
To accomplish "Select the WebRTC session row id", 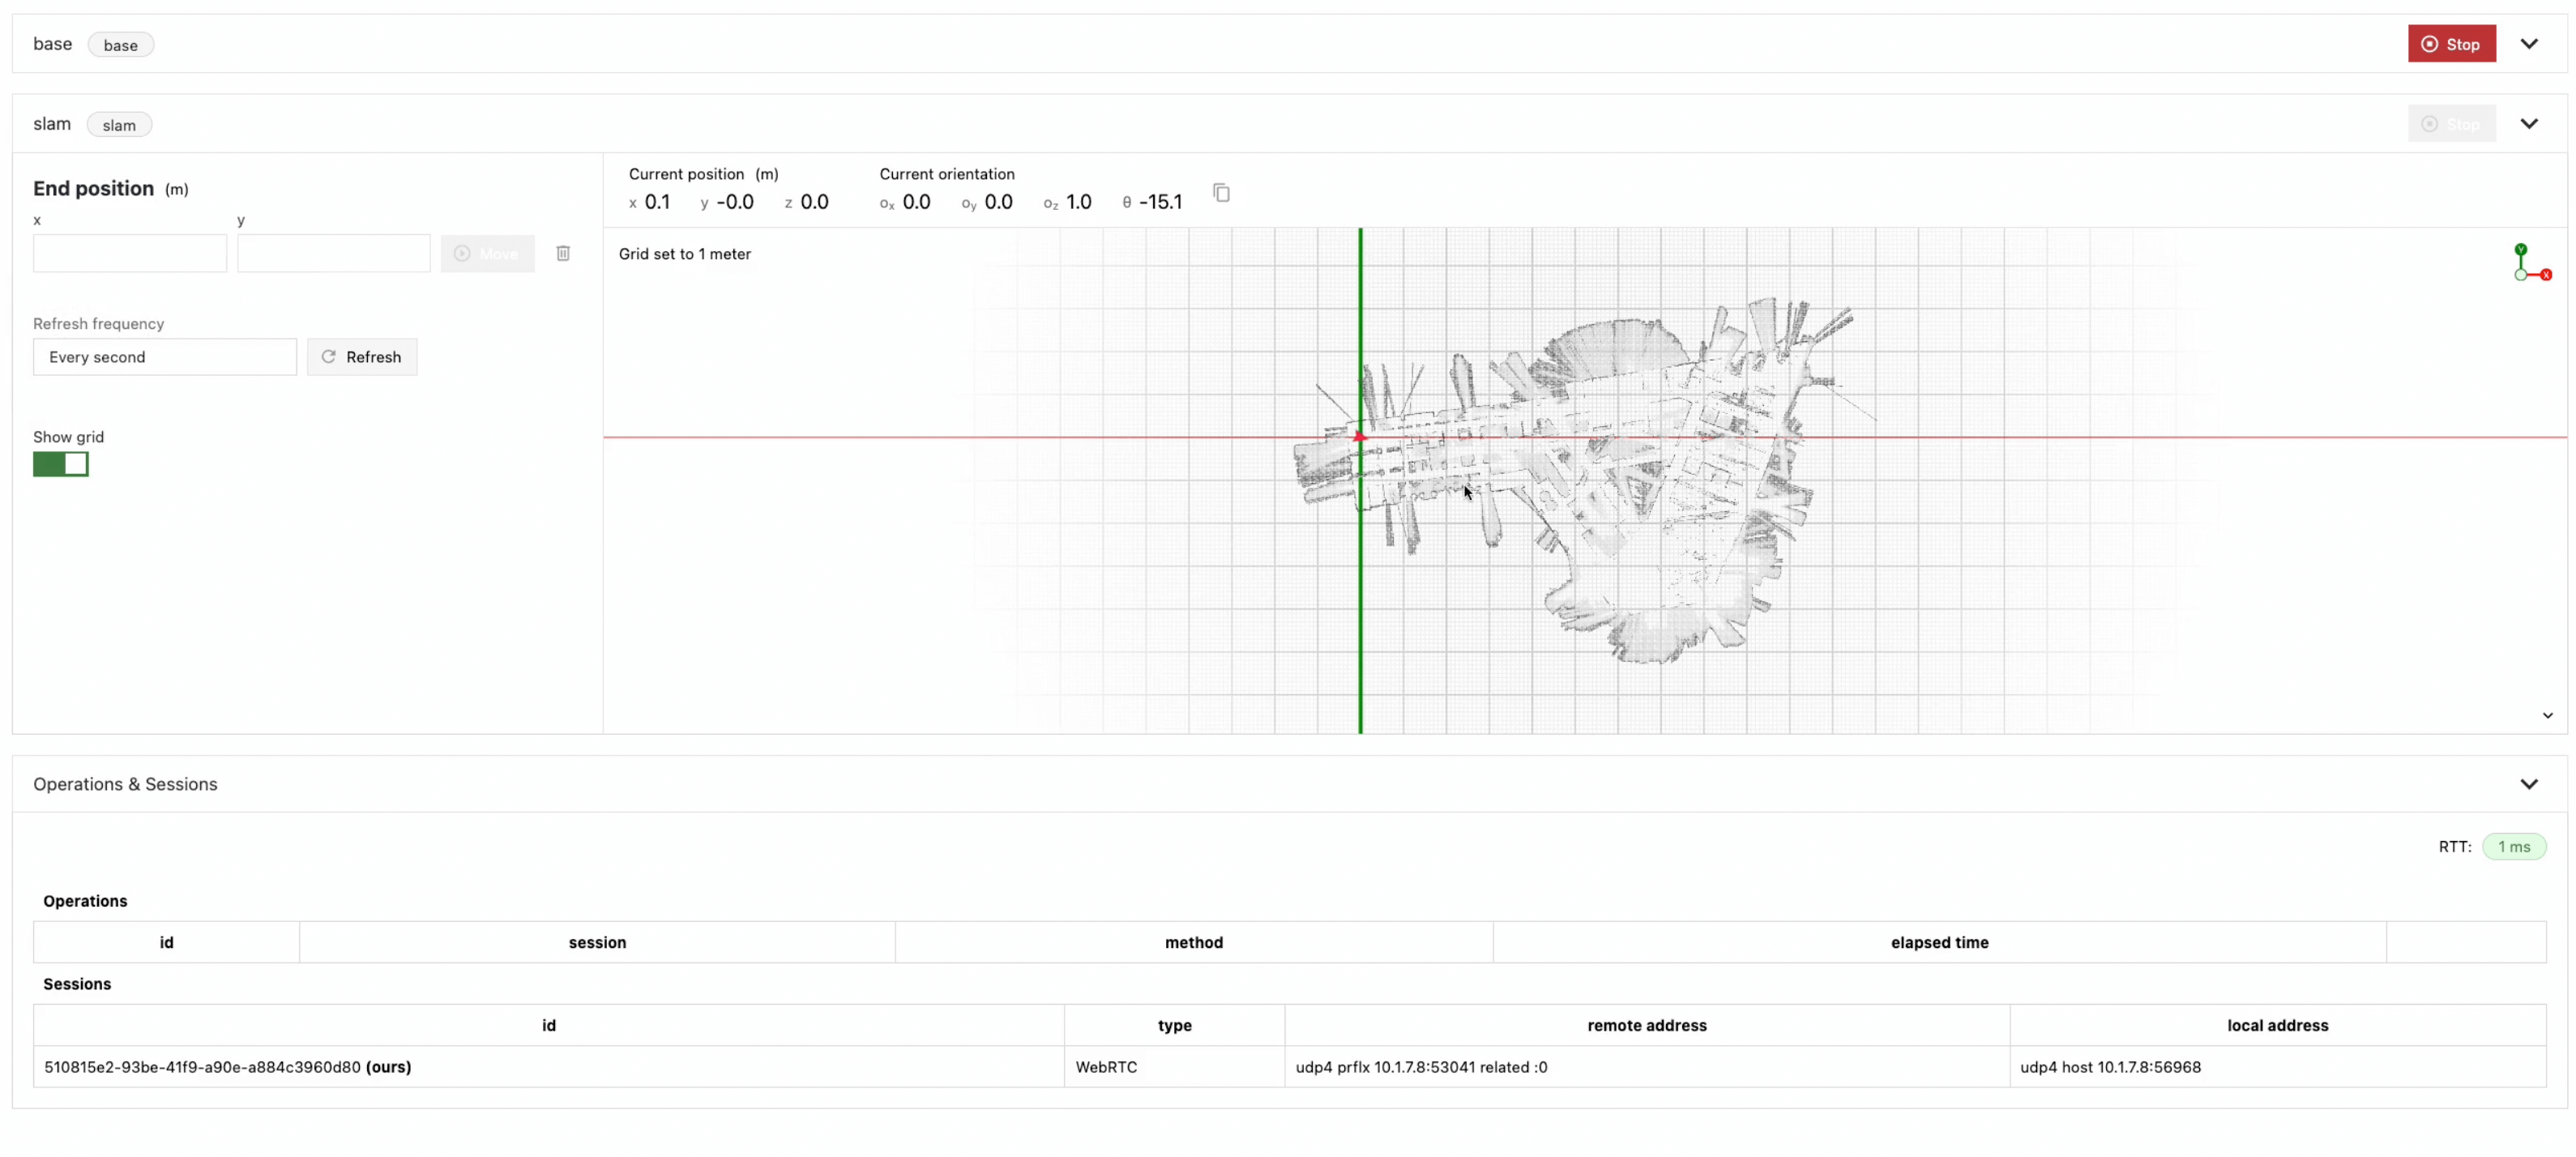I will [x=202, y=1067].
